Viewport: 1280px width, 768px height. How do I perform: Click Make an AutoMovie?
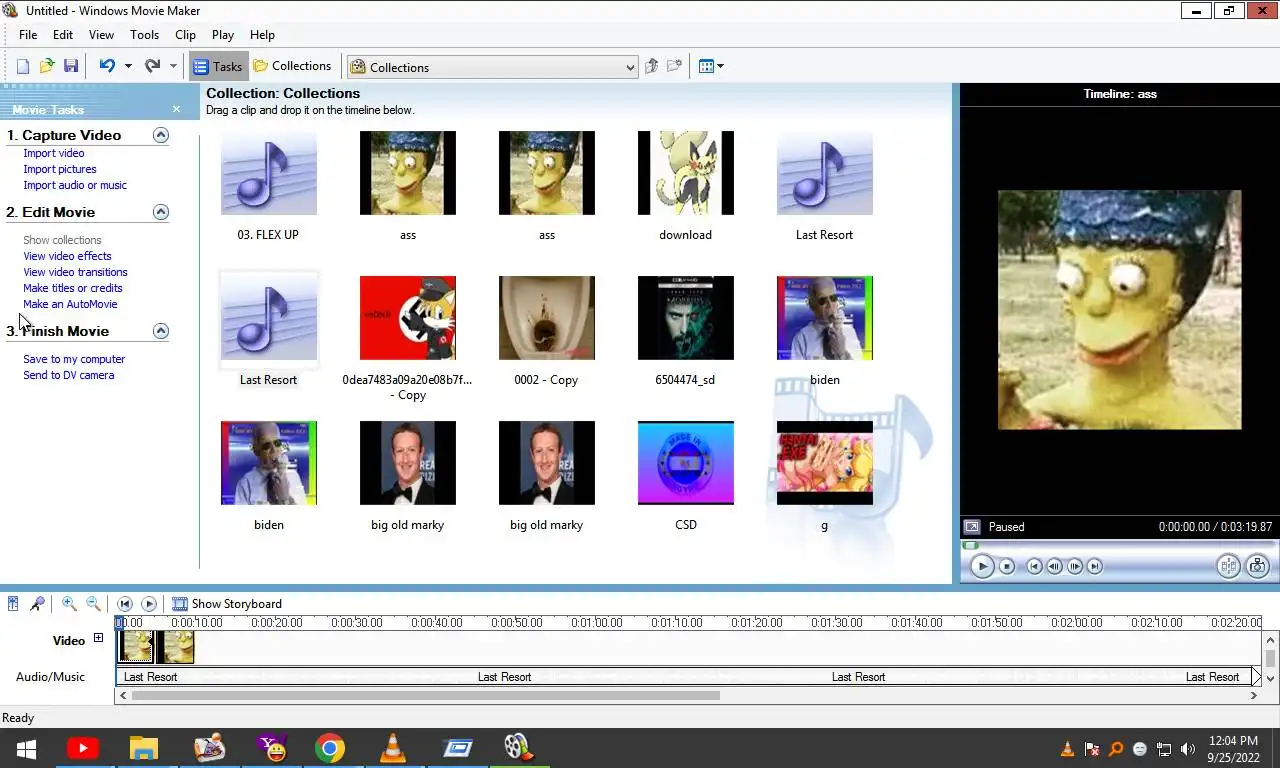pyautogui.click(x=70, y=304)
